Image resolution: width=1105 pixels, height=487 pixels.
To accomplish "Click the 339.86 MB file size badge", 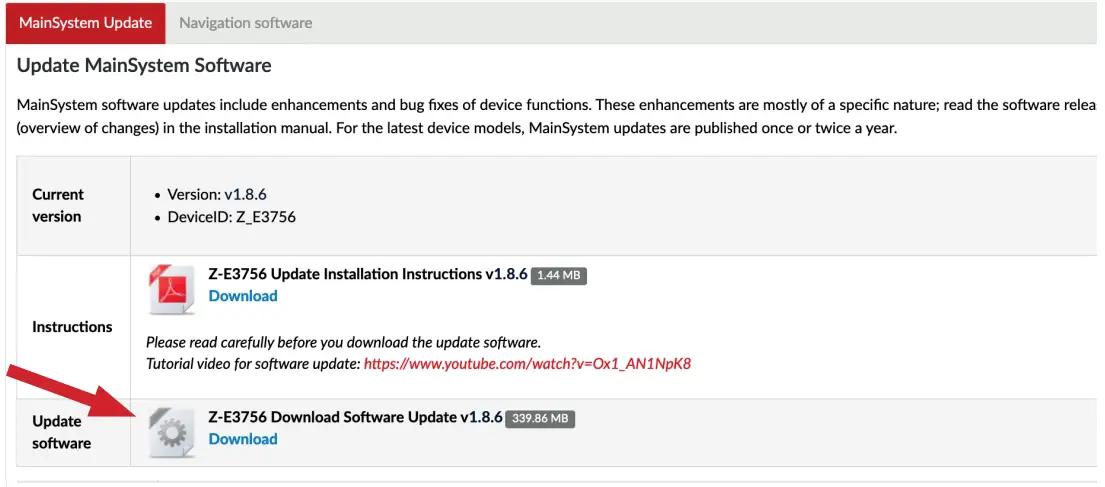I will (540, 419).
